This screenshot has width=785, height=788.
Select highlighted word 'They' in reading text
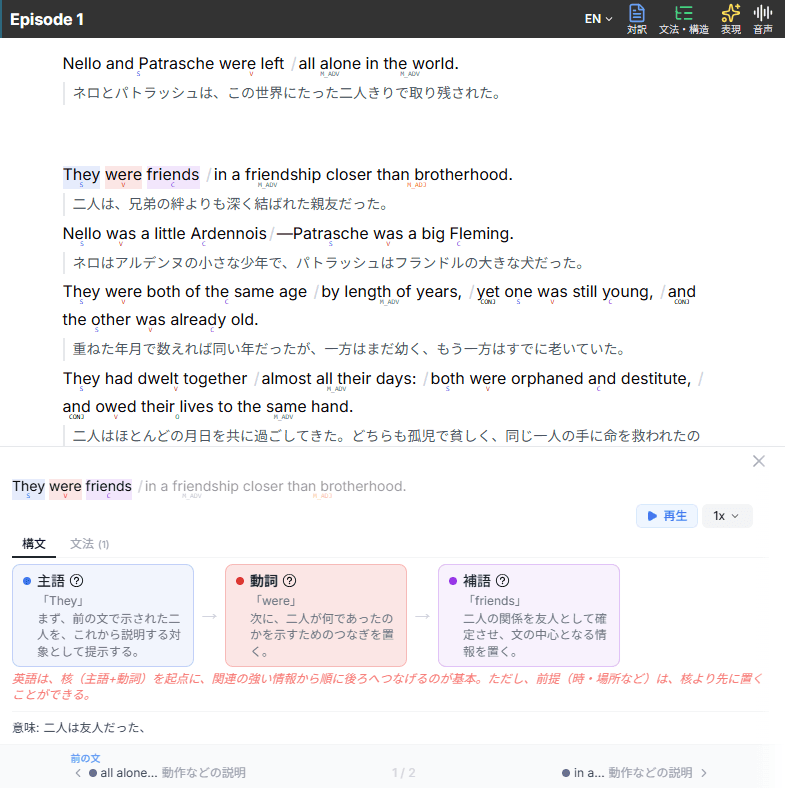81,175
